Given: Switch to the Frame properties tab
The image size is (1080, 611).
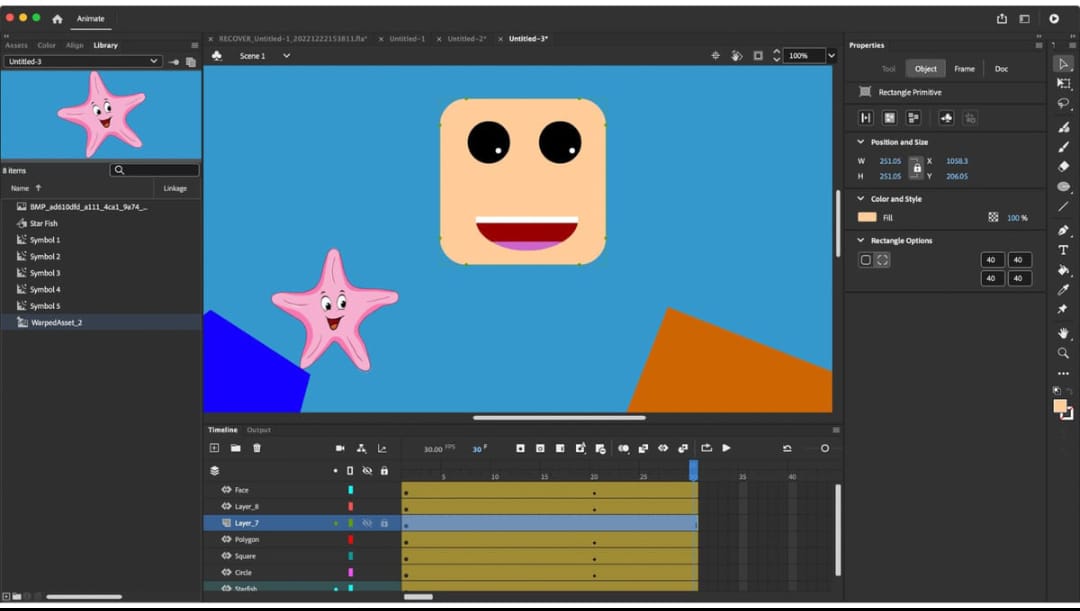Looking at the screenshot, I should click(964, 69).
